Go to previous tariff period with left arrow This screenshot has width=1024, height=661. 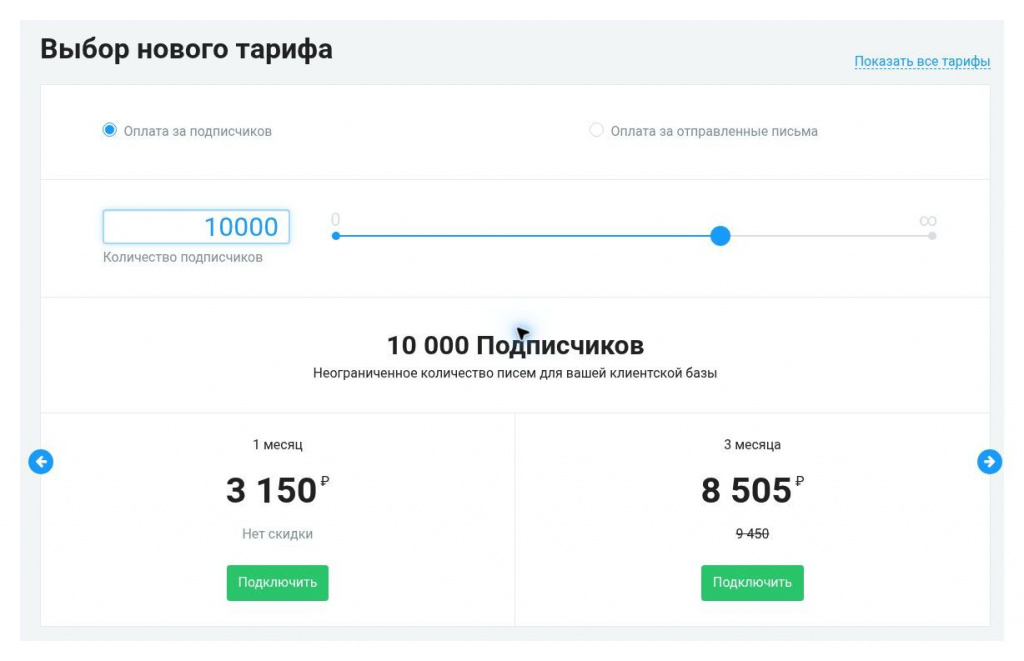40,462
